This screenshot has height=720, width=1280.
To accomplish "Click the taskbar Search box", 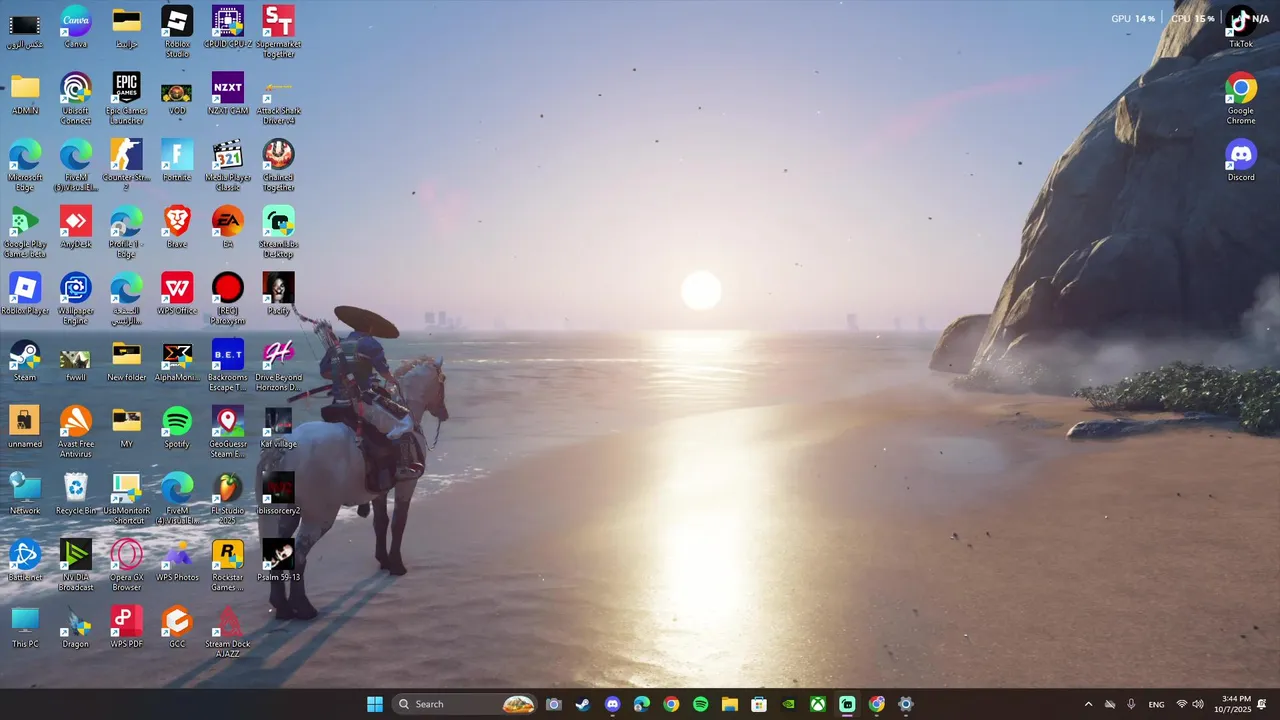I will (x=465, y=704).
